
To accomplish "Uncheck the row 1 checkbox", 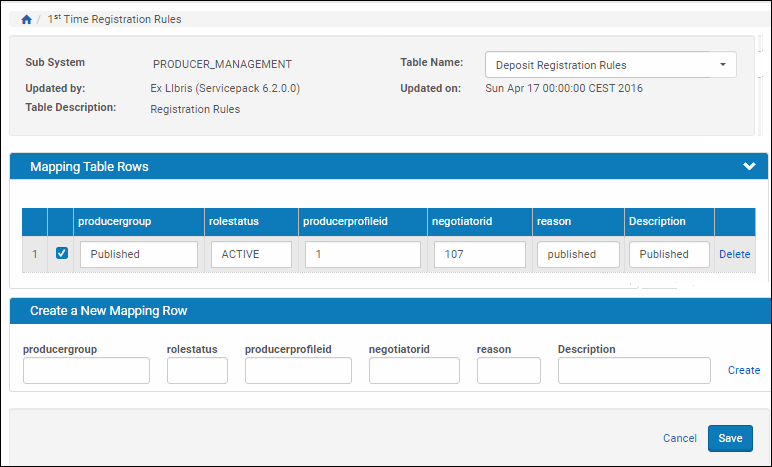I will click(x=62, y=254).
